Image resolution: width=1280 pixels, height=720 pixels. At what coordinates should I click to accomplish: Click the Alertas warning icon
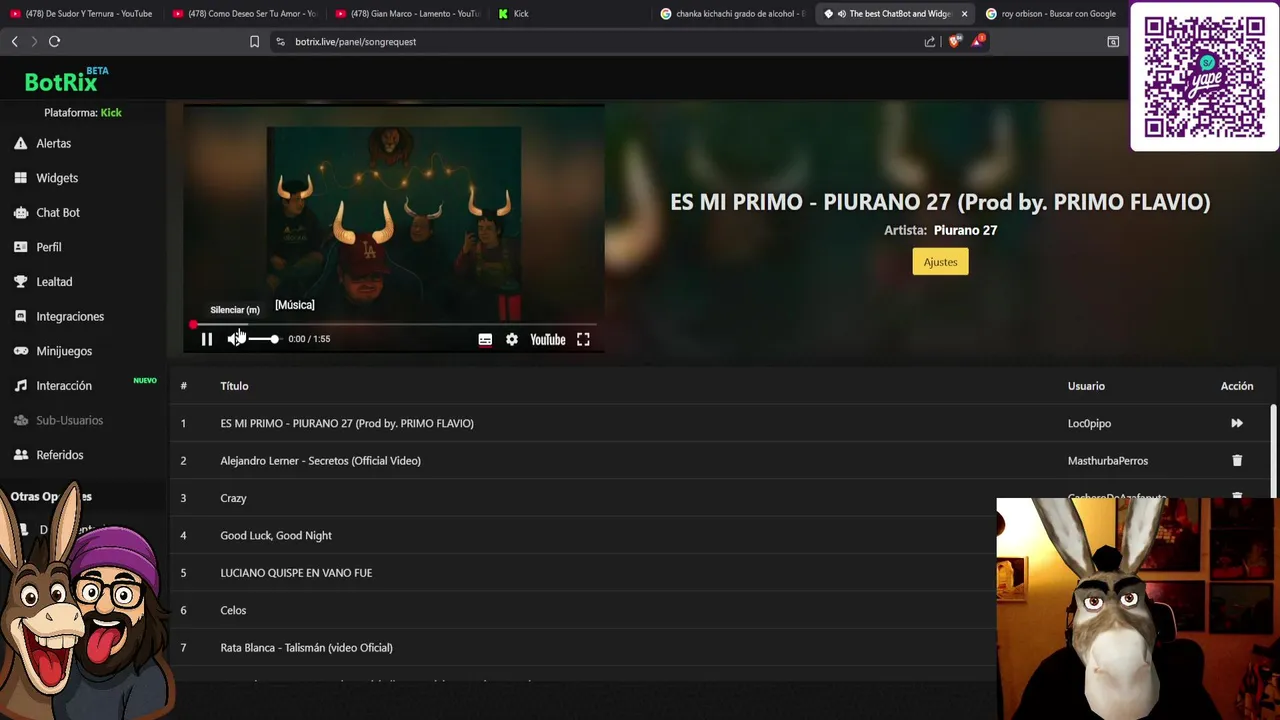click(20, 143)
